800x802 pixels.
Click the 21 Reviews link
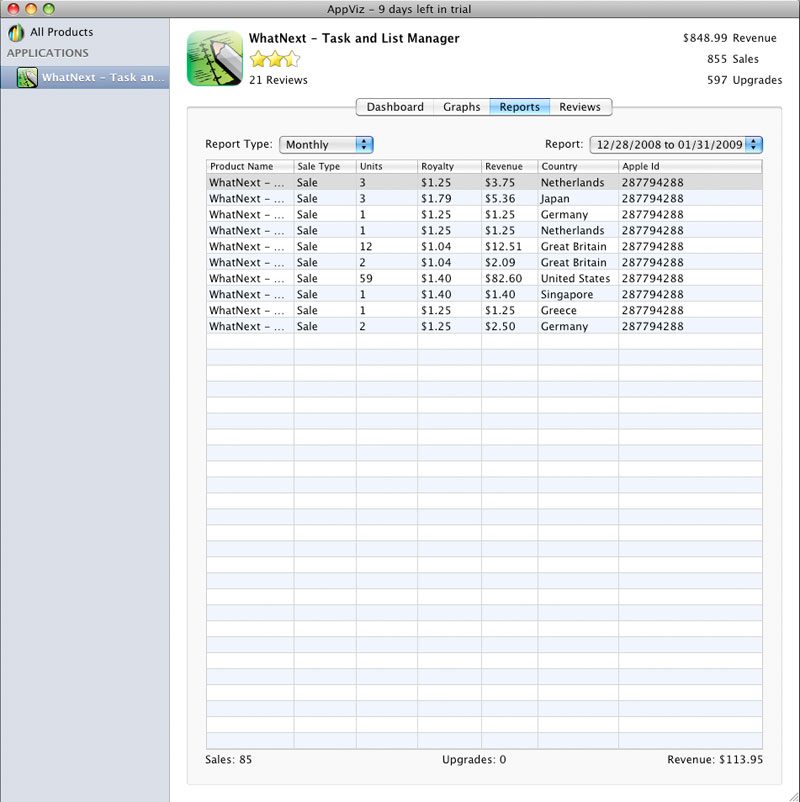[278, 80]
